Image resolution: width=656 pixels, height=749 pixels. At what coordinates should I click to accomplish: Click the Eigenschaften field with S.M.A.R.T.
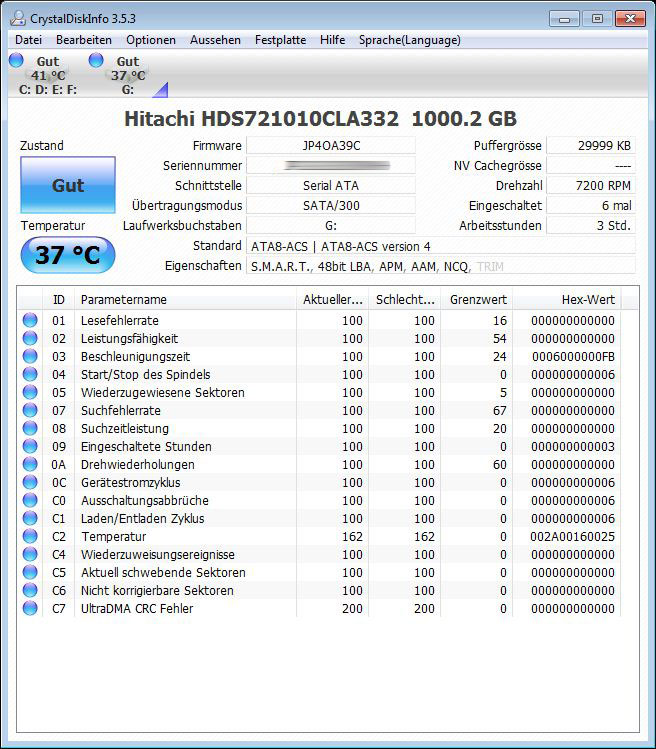pyautogui.click(x=441, y=267)
